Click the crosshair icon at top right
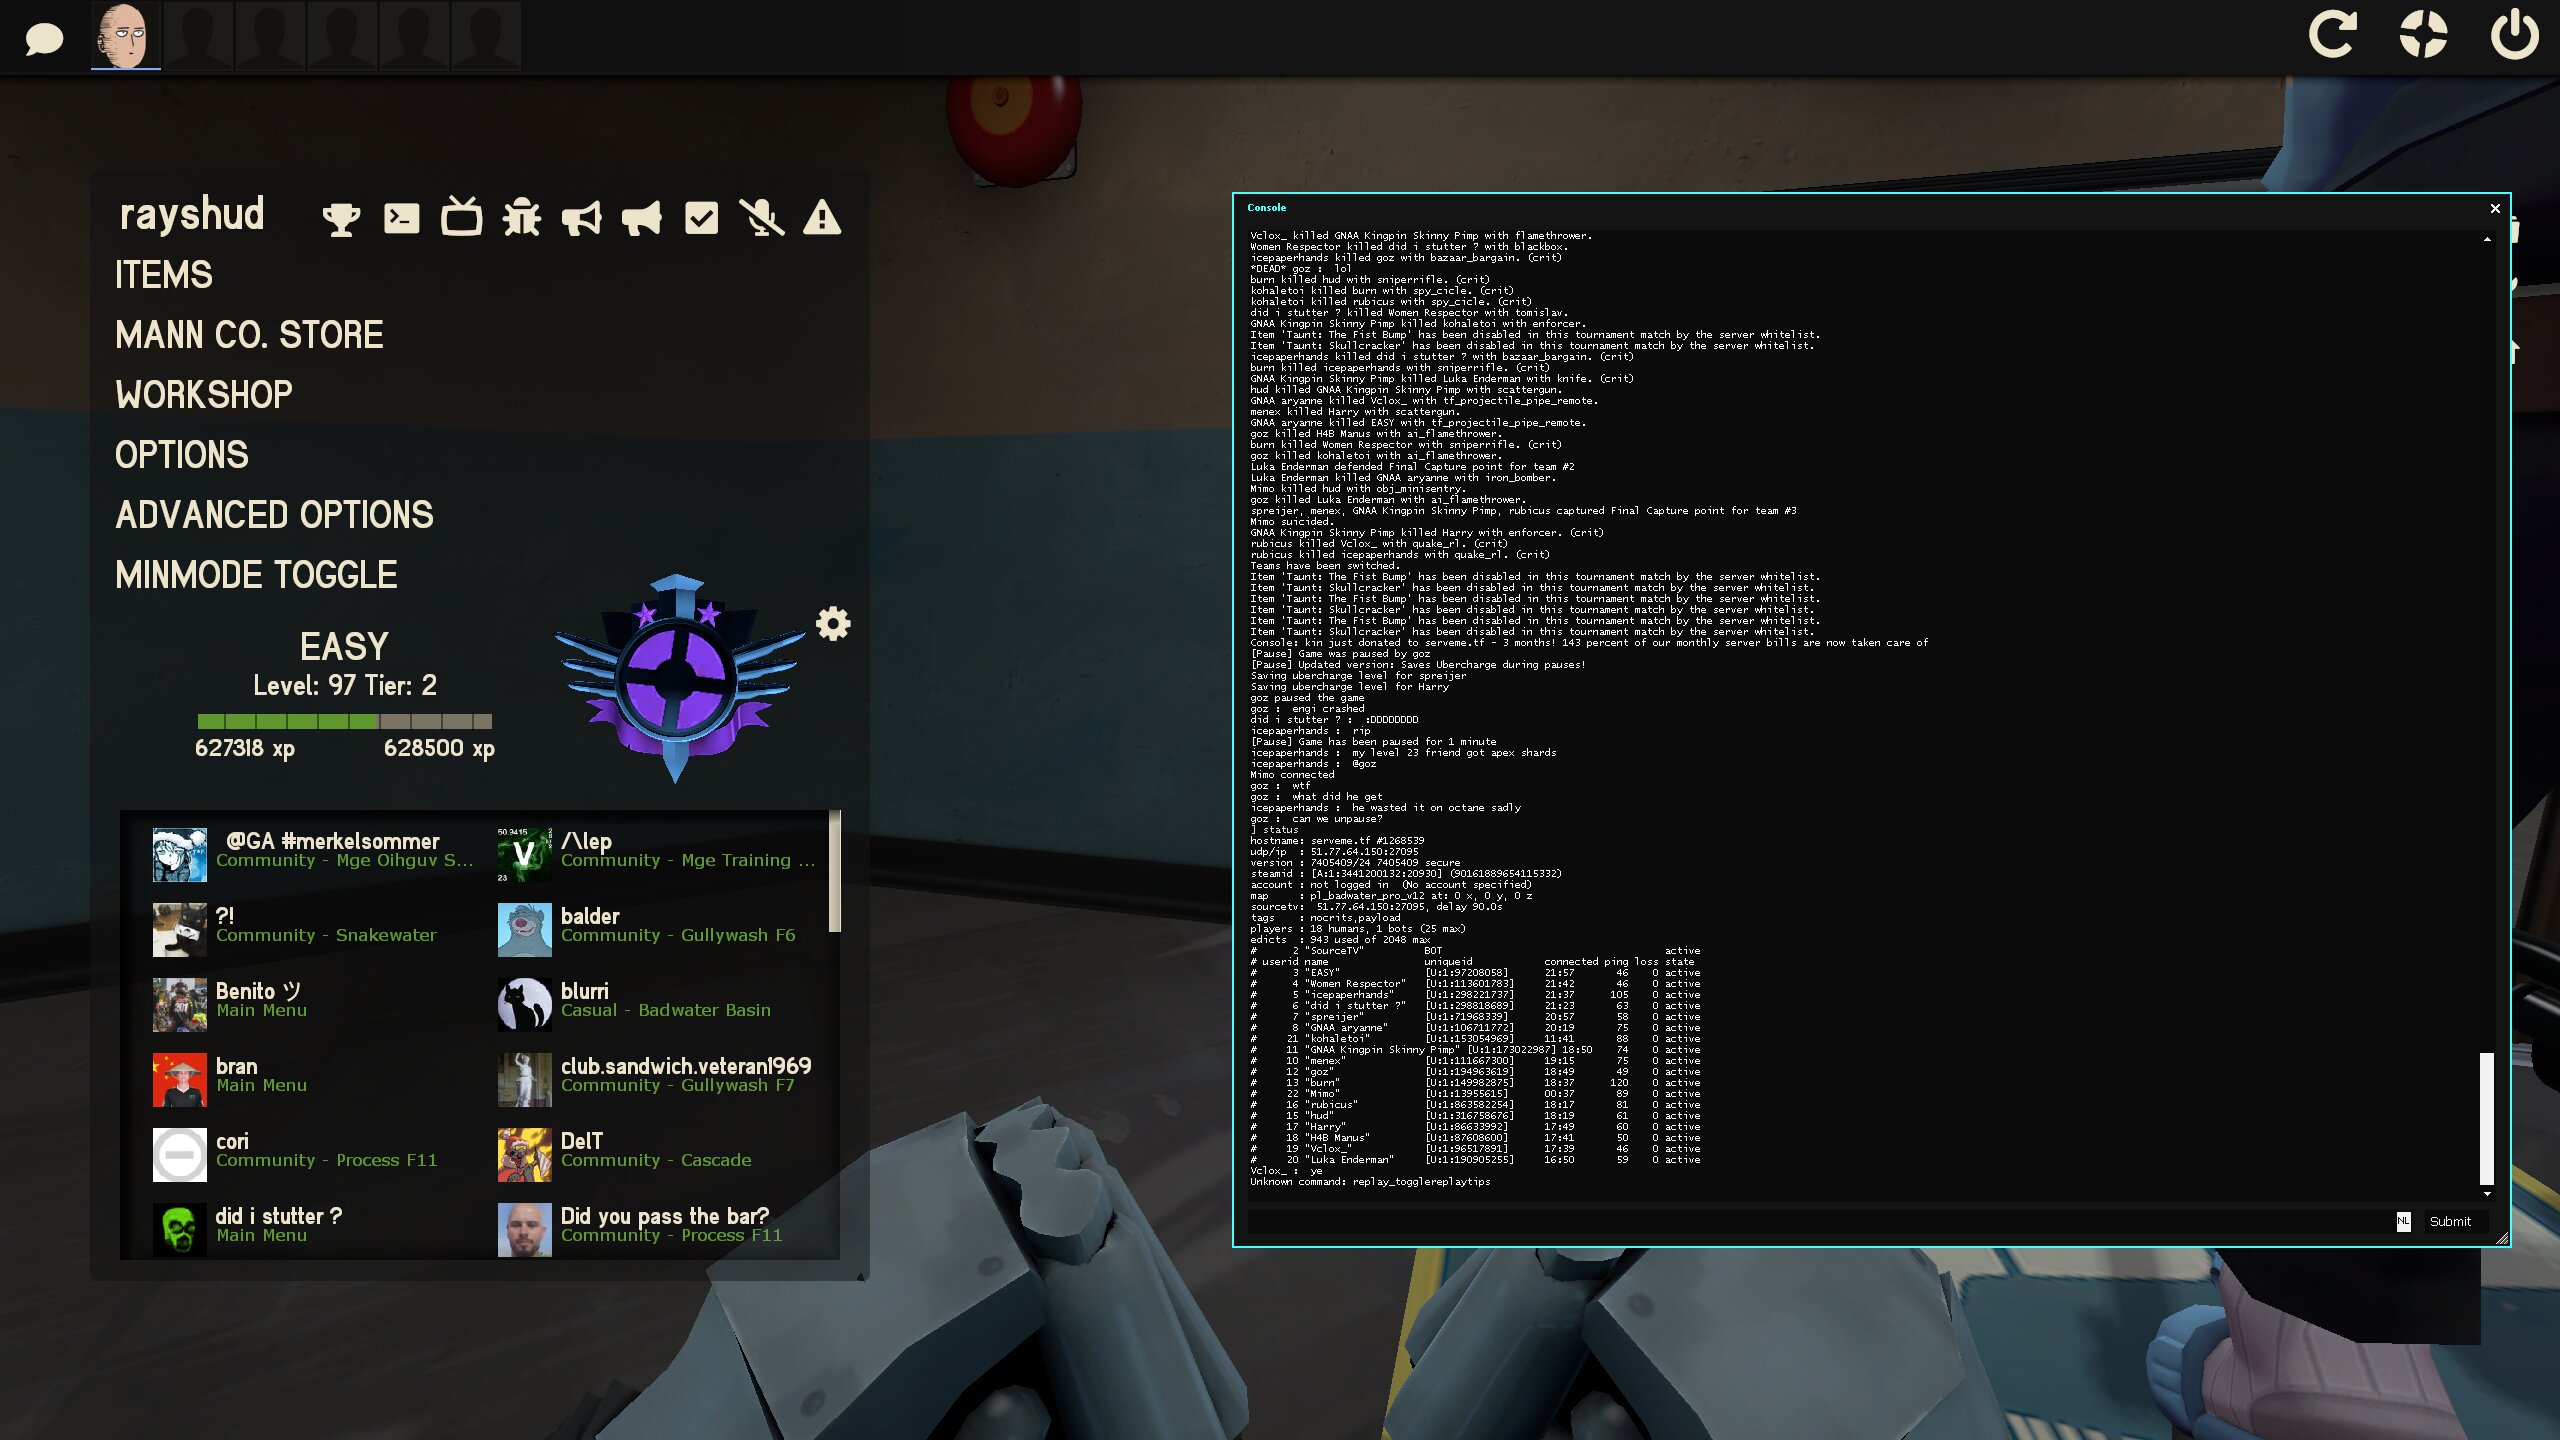Viewport: 2560px width, 1440px height. click(x=2423, y=34)
